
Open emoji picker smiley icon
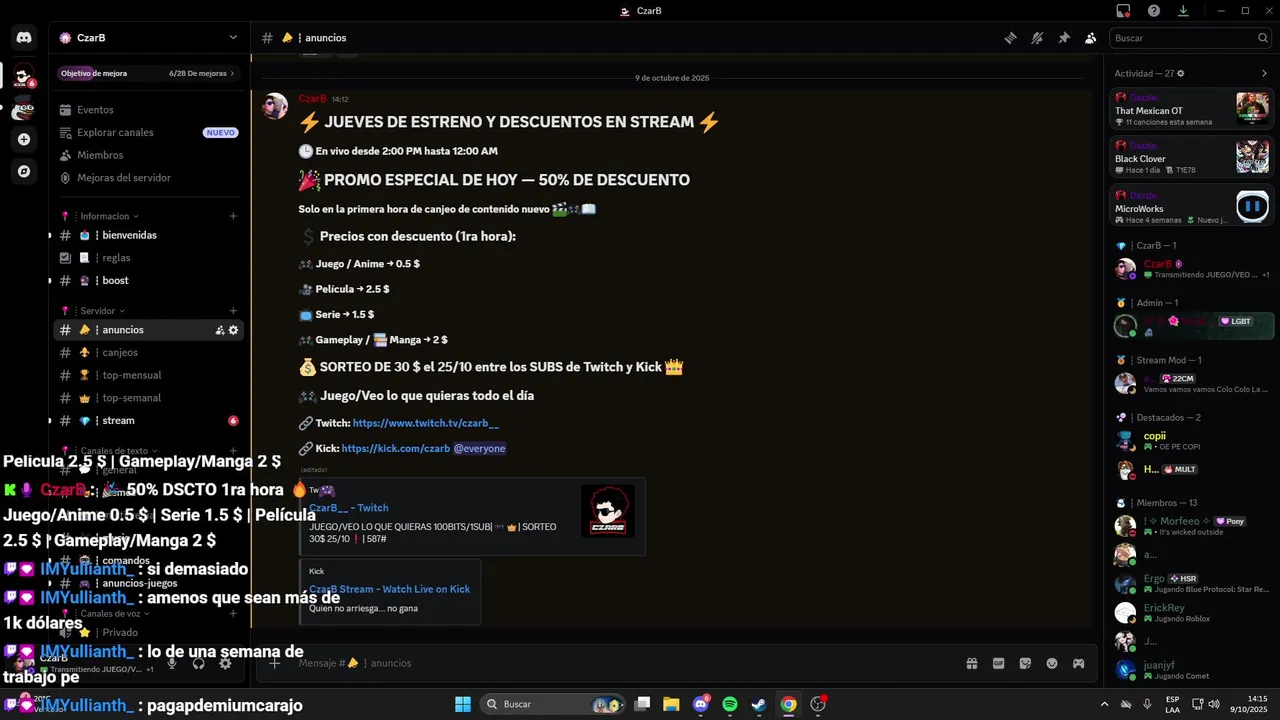1052,663
